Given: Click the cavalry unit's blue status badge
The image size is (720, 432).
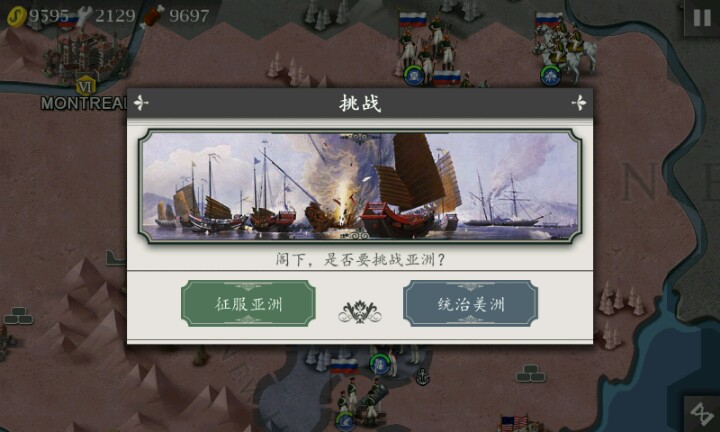Looking at the screenshot, I should tap(550, 76).
